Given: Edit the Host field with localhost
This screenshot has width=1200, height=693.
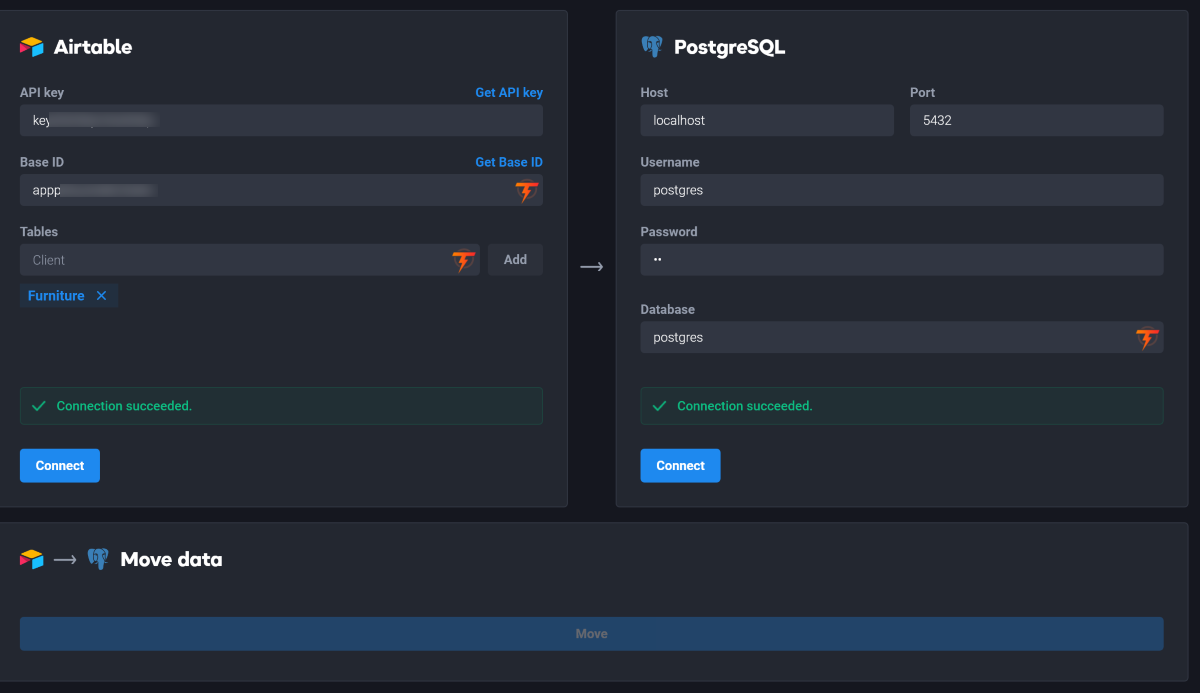Looking at the screenshot, I should click(767, 121).
